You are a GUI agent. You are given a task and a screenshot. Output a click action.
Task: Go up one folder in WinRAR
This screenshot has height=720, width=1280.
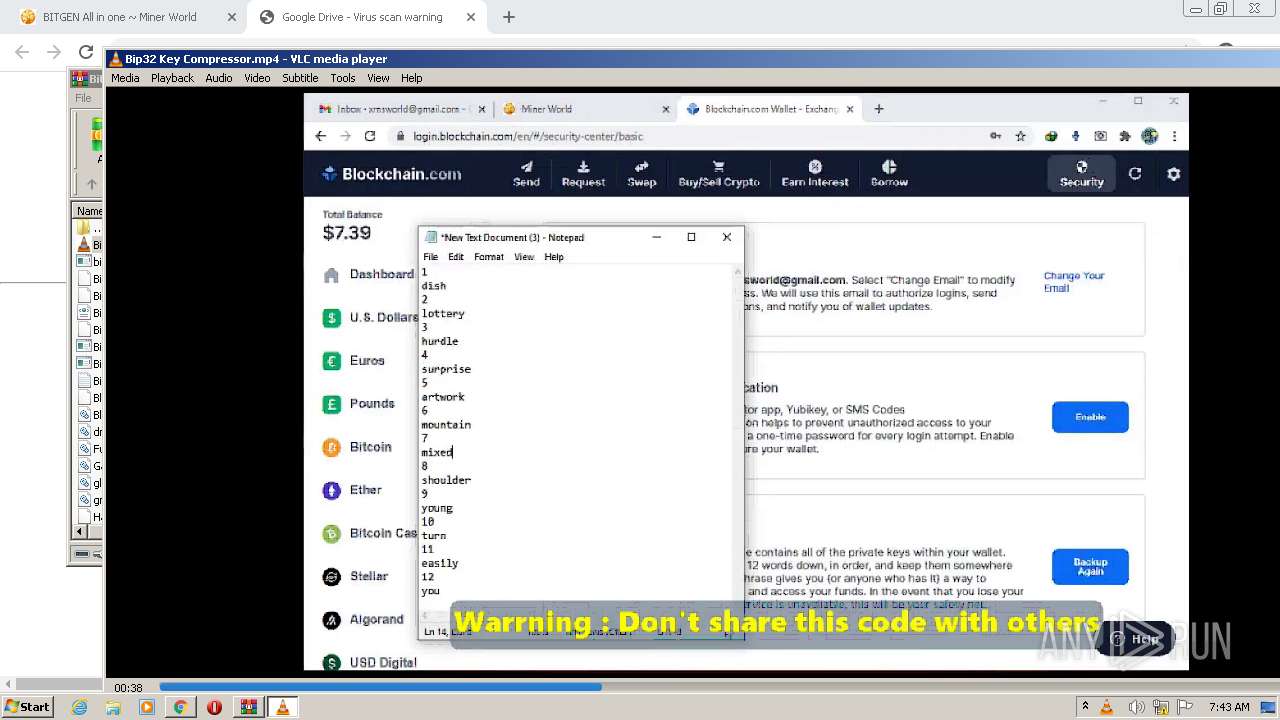(91, 184)
